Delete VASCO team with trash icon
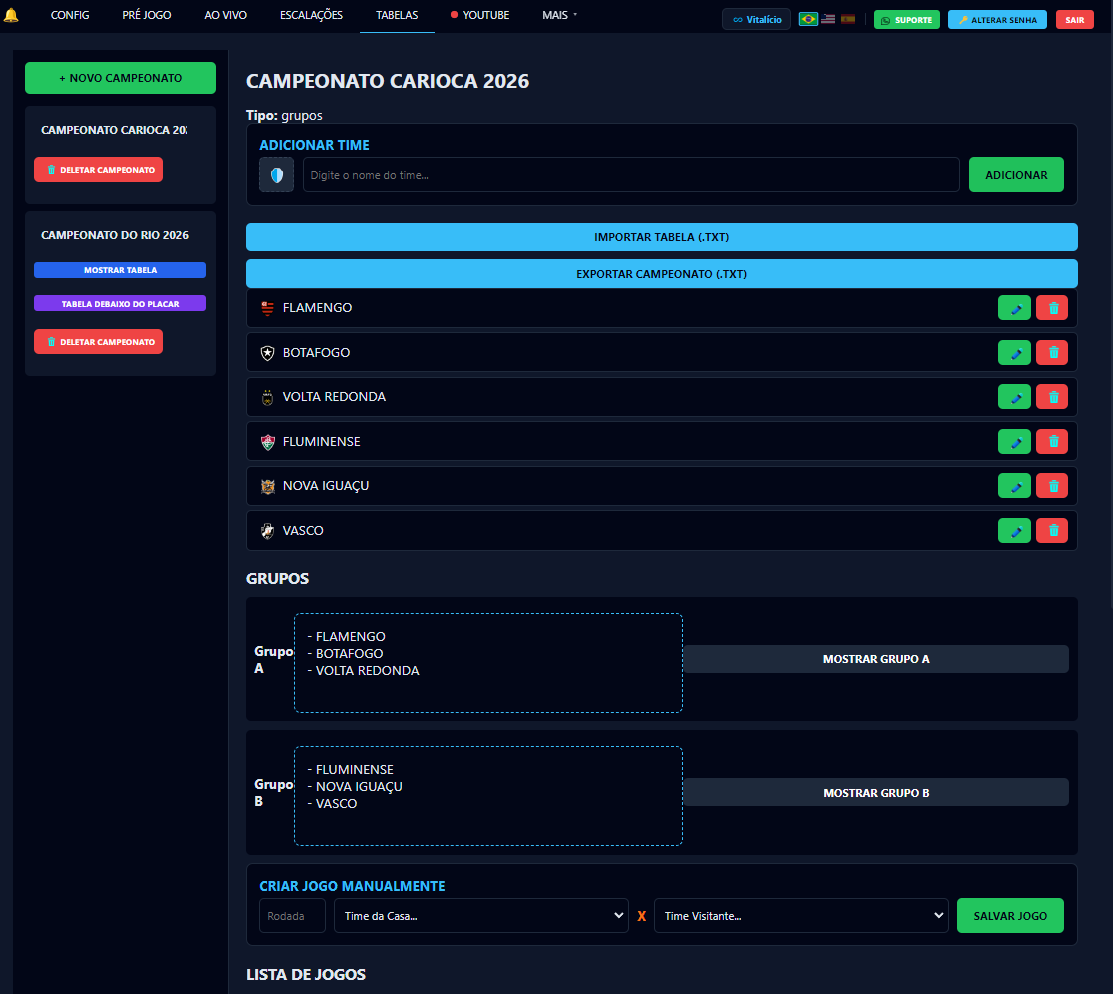 (x=1052, y=530)
